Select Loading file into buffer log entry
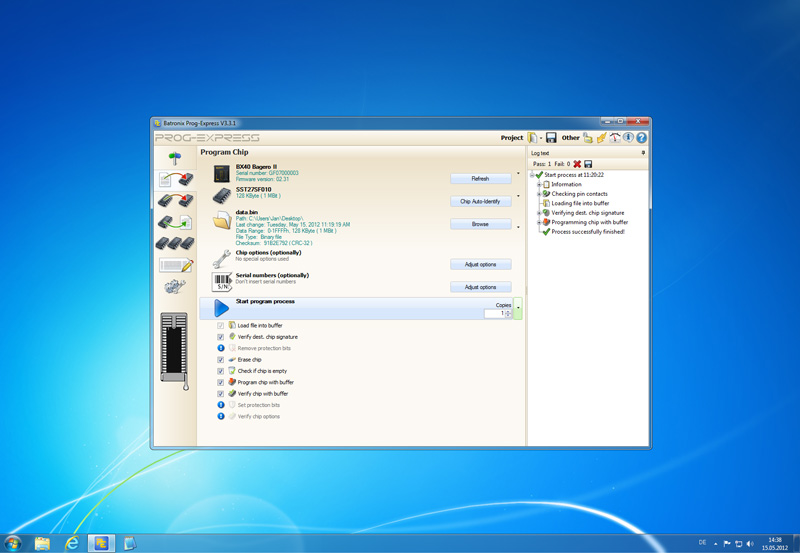 [x=580, y=203]
